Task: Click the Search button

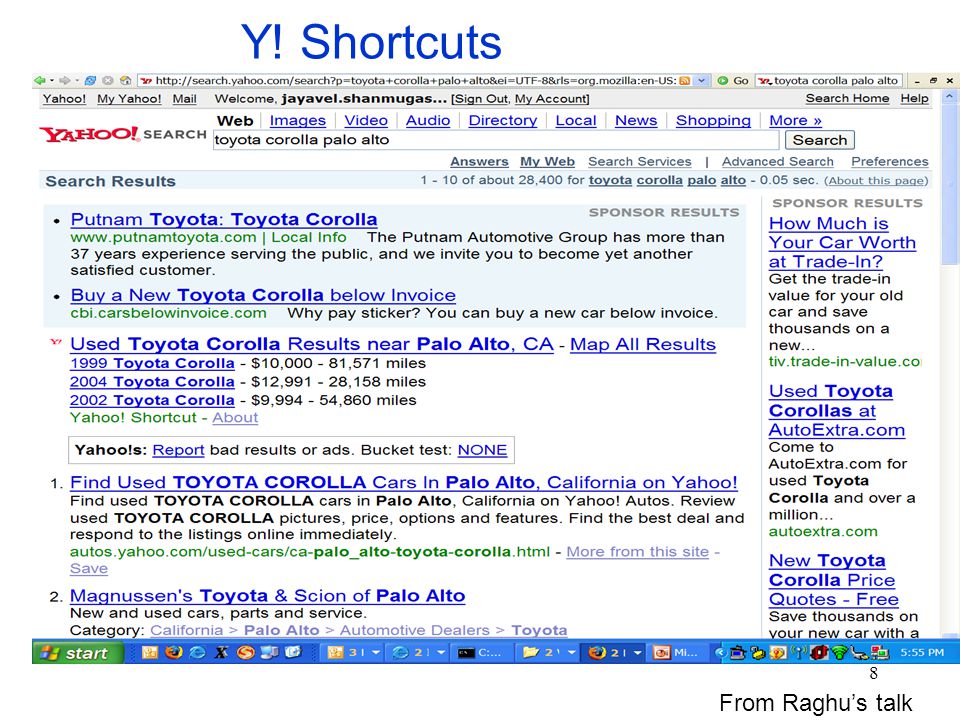Action: coord(820,140)
